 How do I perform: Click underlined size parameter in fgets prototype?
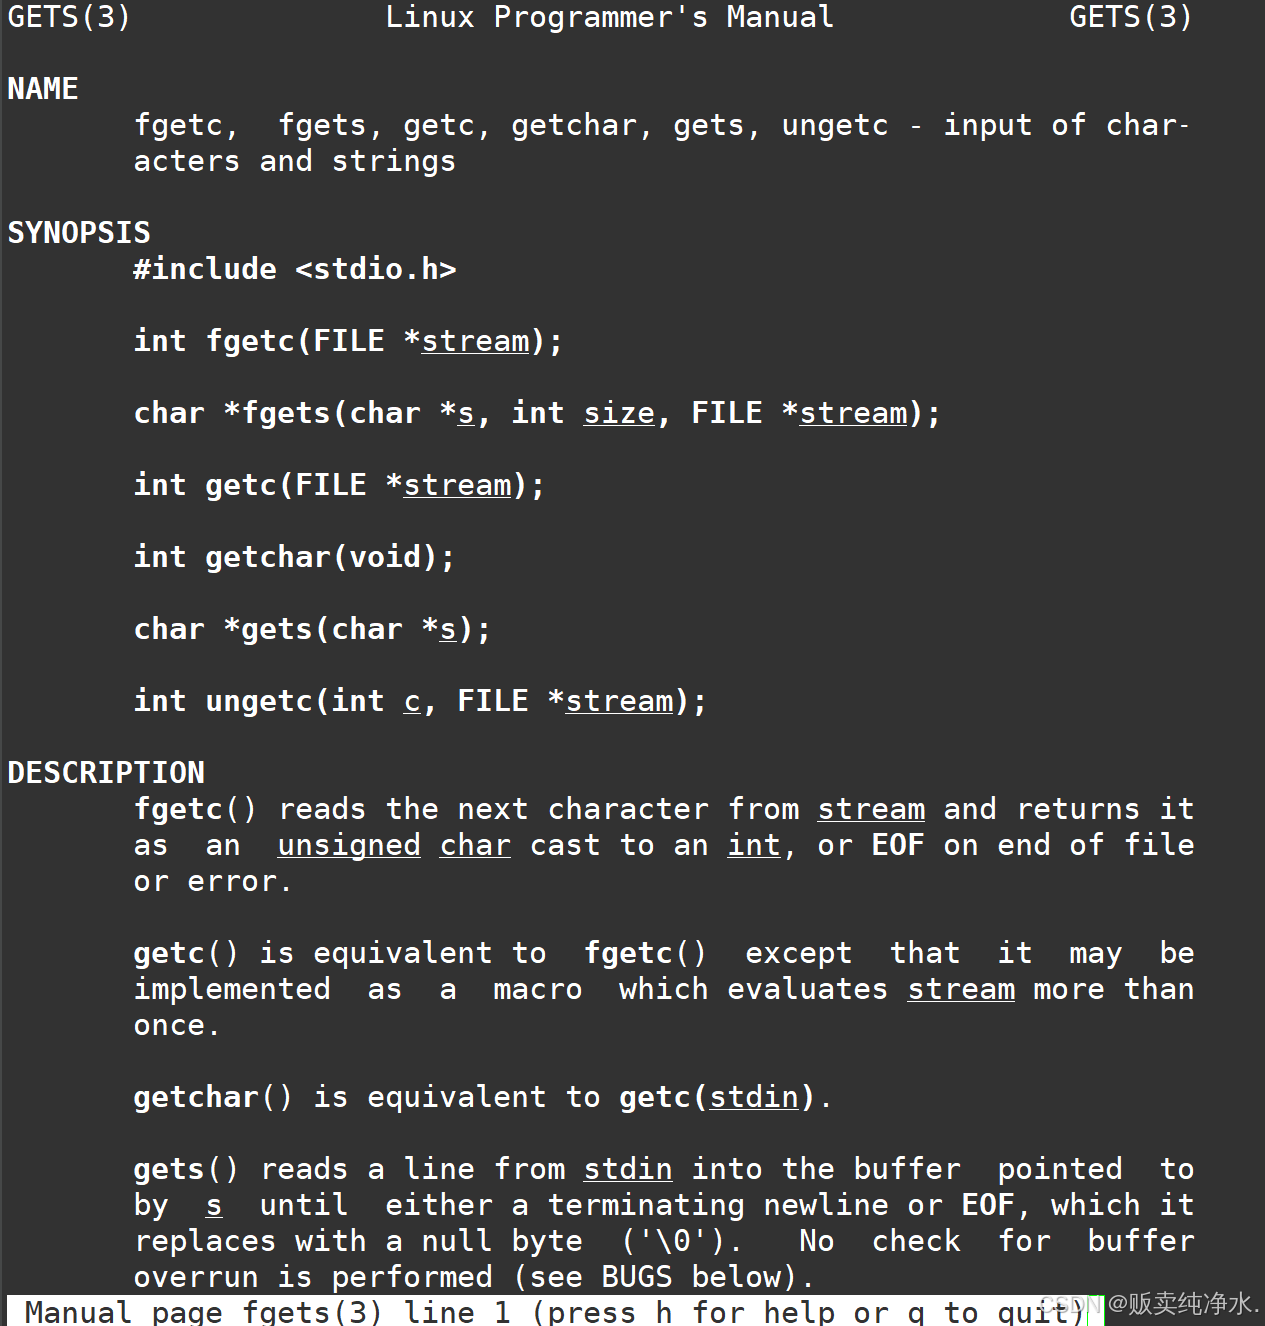click(x=619, y=414)
